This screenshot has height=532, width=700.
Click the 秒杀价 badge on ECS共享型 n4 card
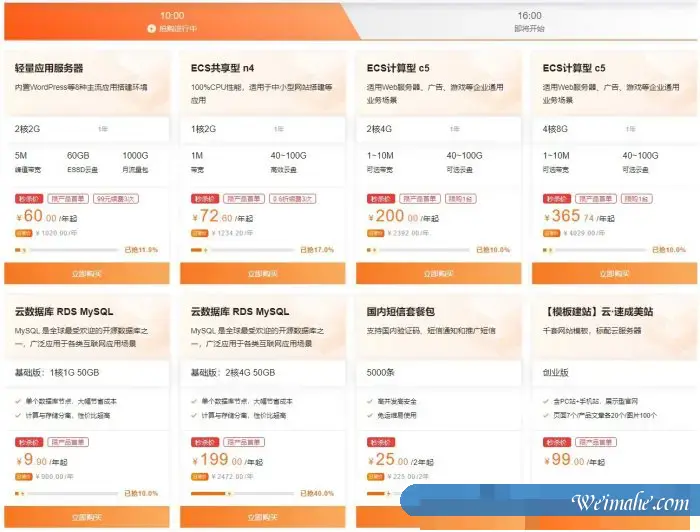coord(205,199)
